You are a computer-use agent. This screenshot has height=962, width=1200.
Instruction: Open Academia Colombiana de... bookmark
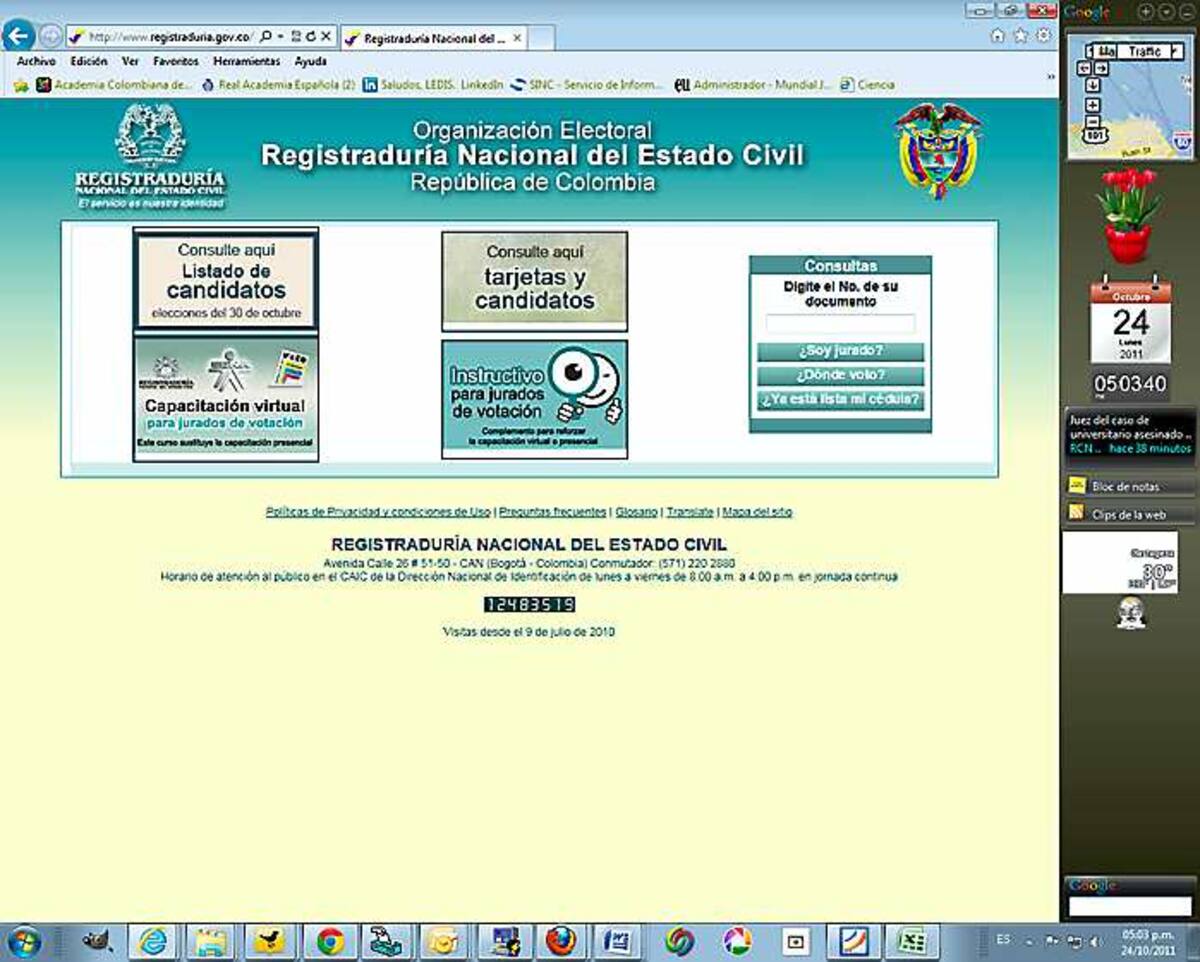click(115, 86)
